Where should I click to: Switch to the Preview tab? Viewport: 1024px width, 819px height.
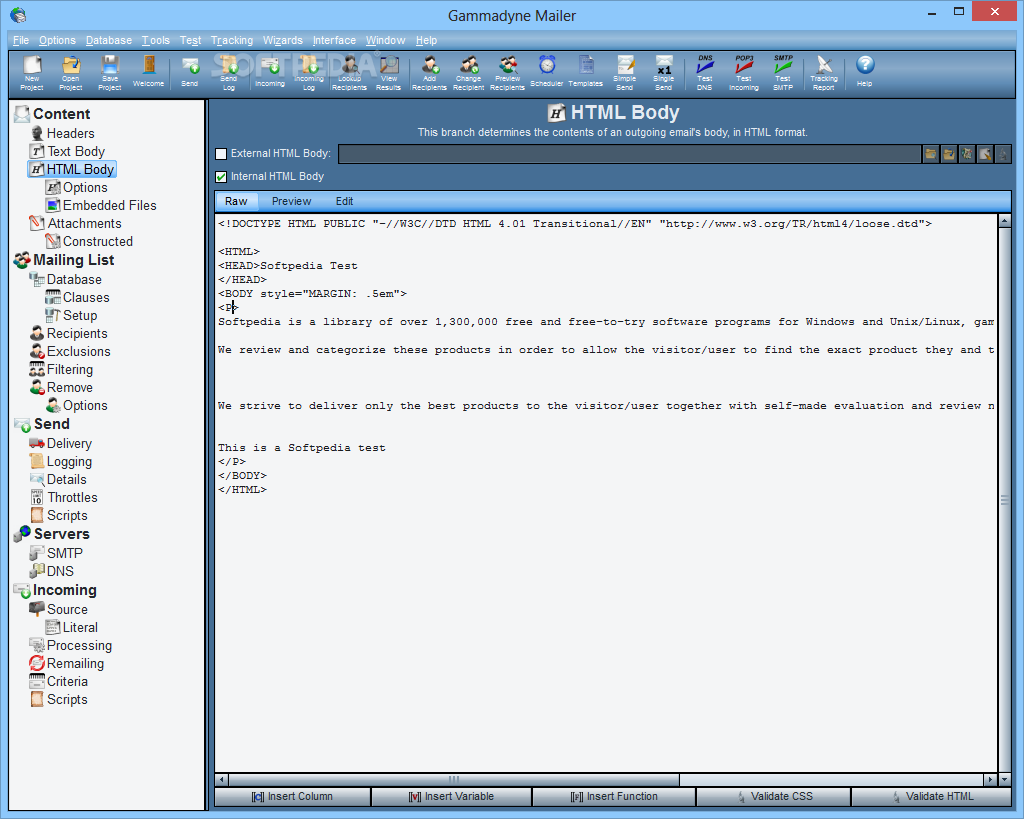[x=291, y=201]
